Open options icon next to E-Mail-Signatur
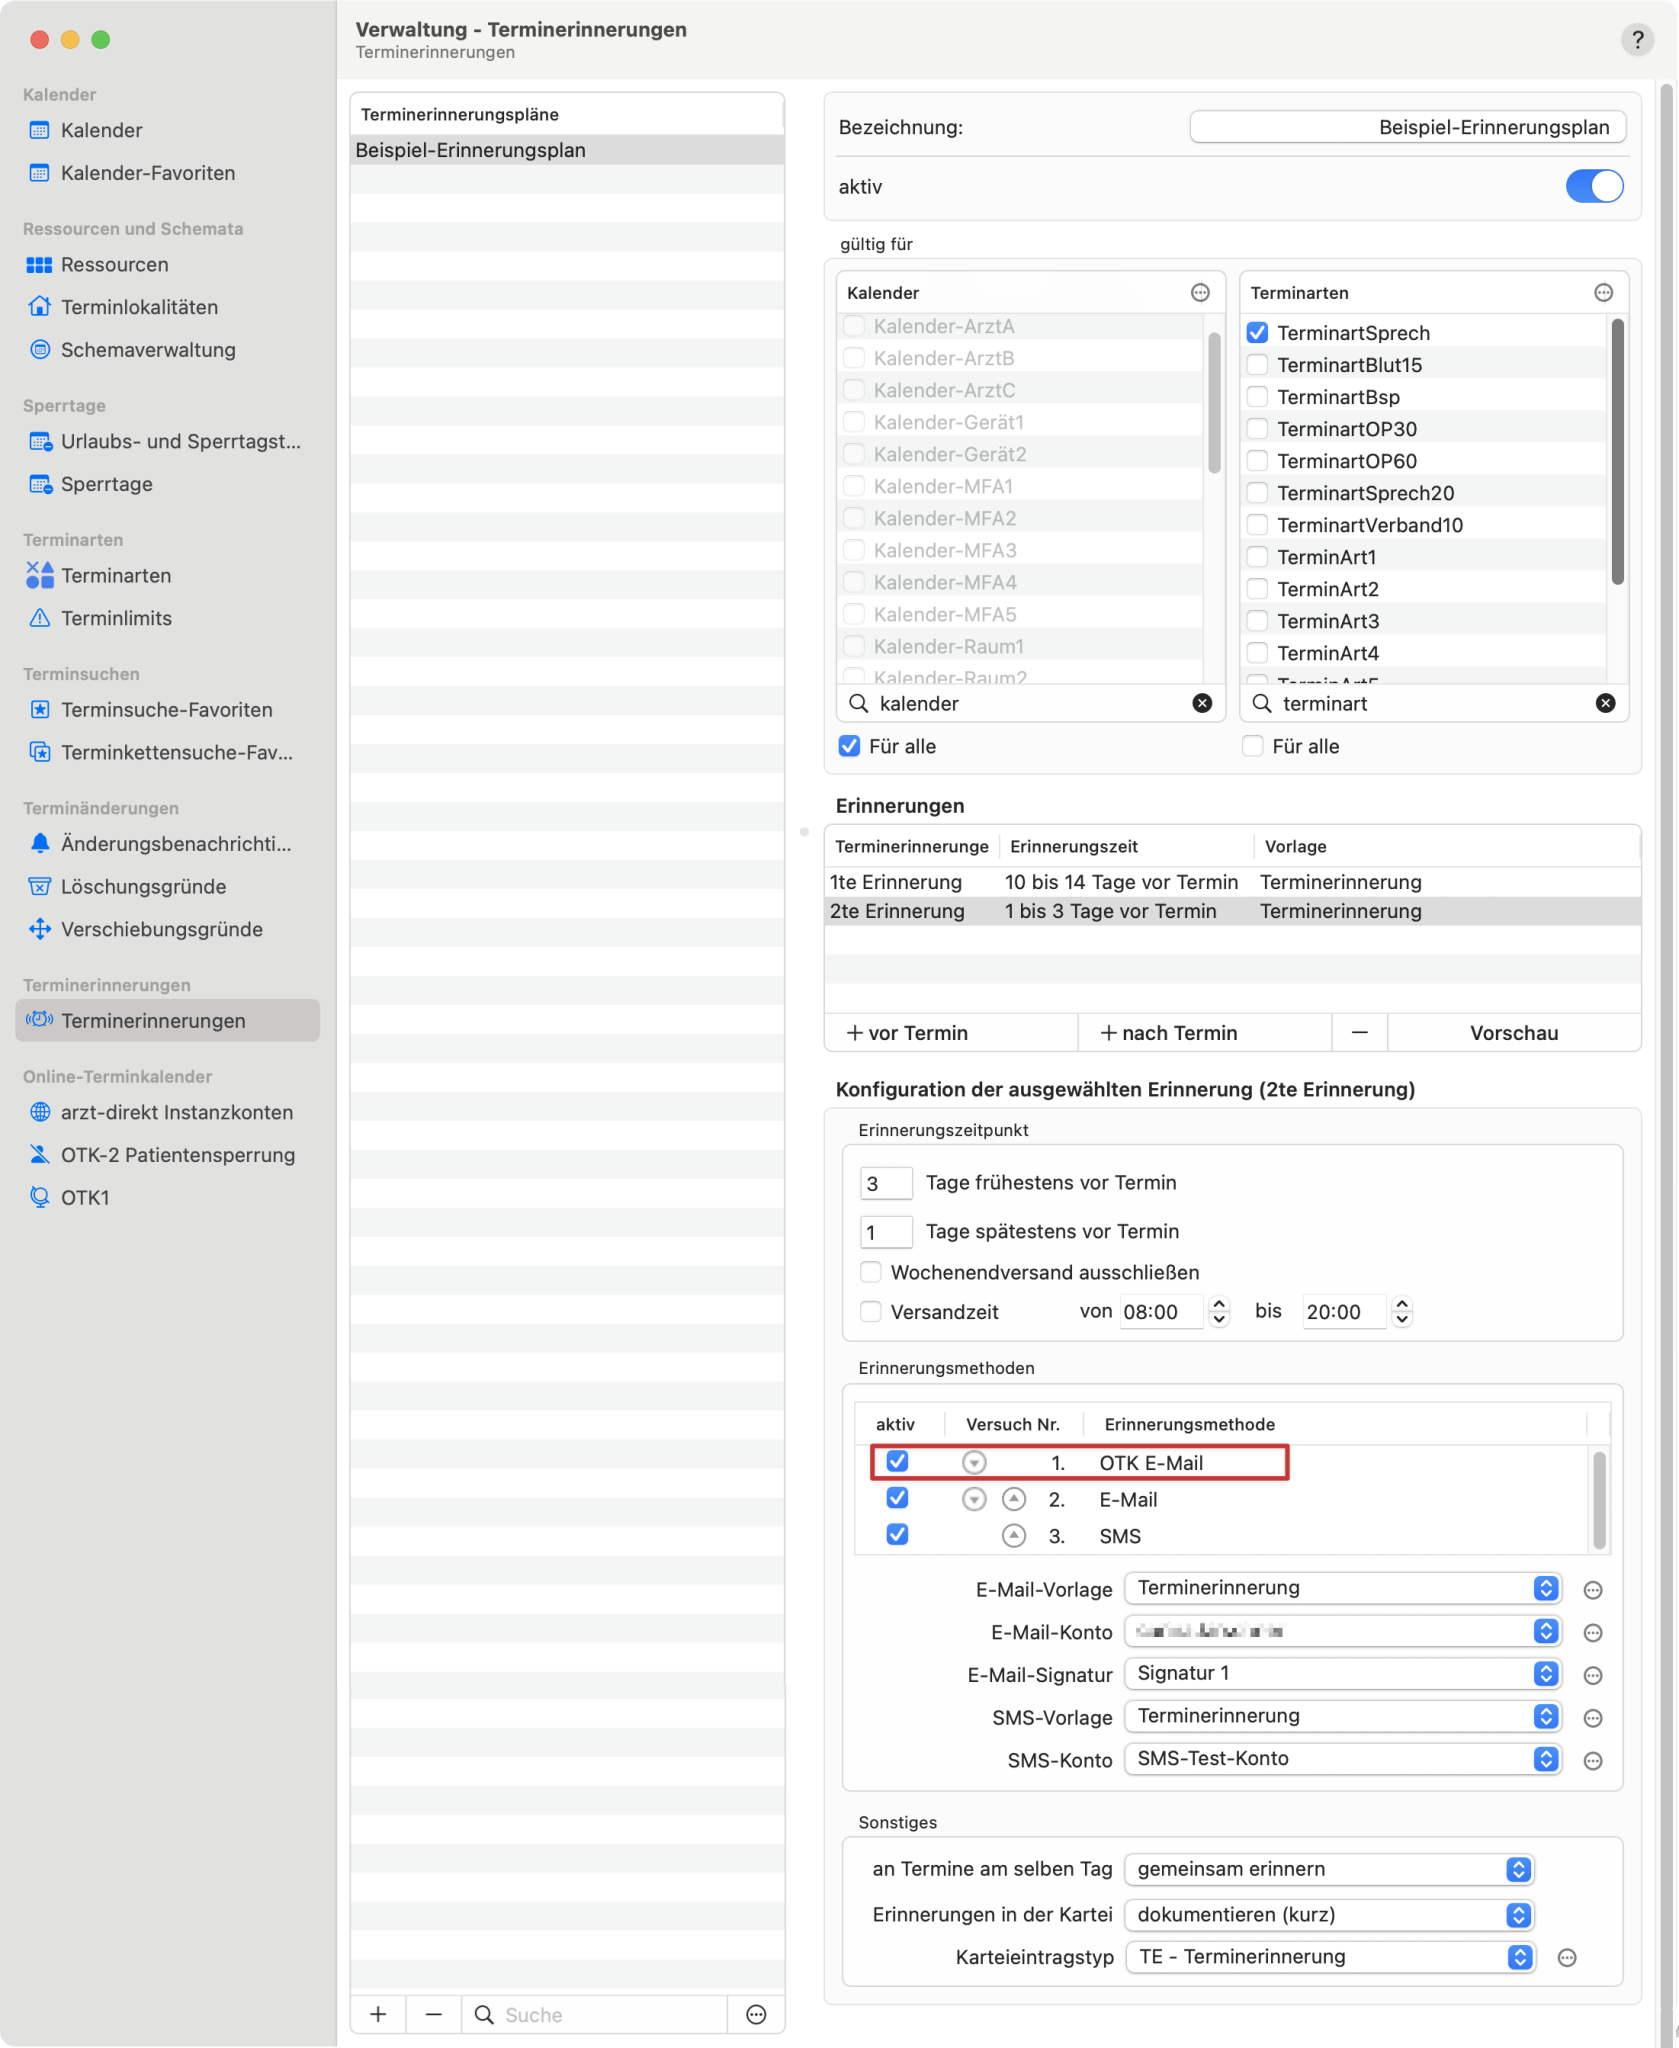Viewport: 1679px width, 2048px height. point(1593,1675)
